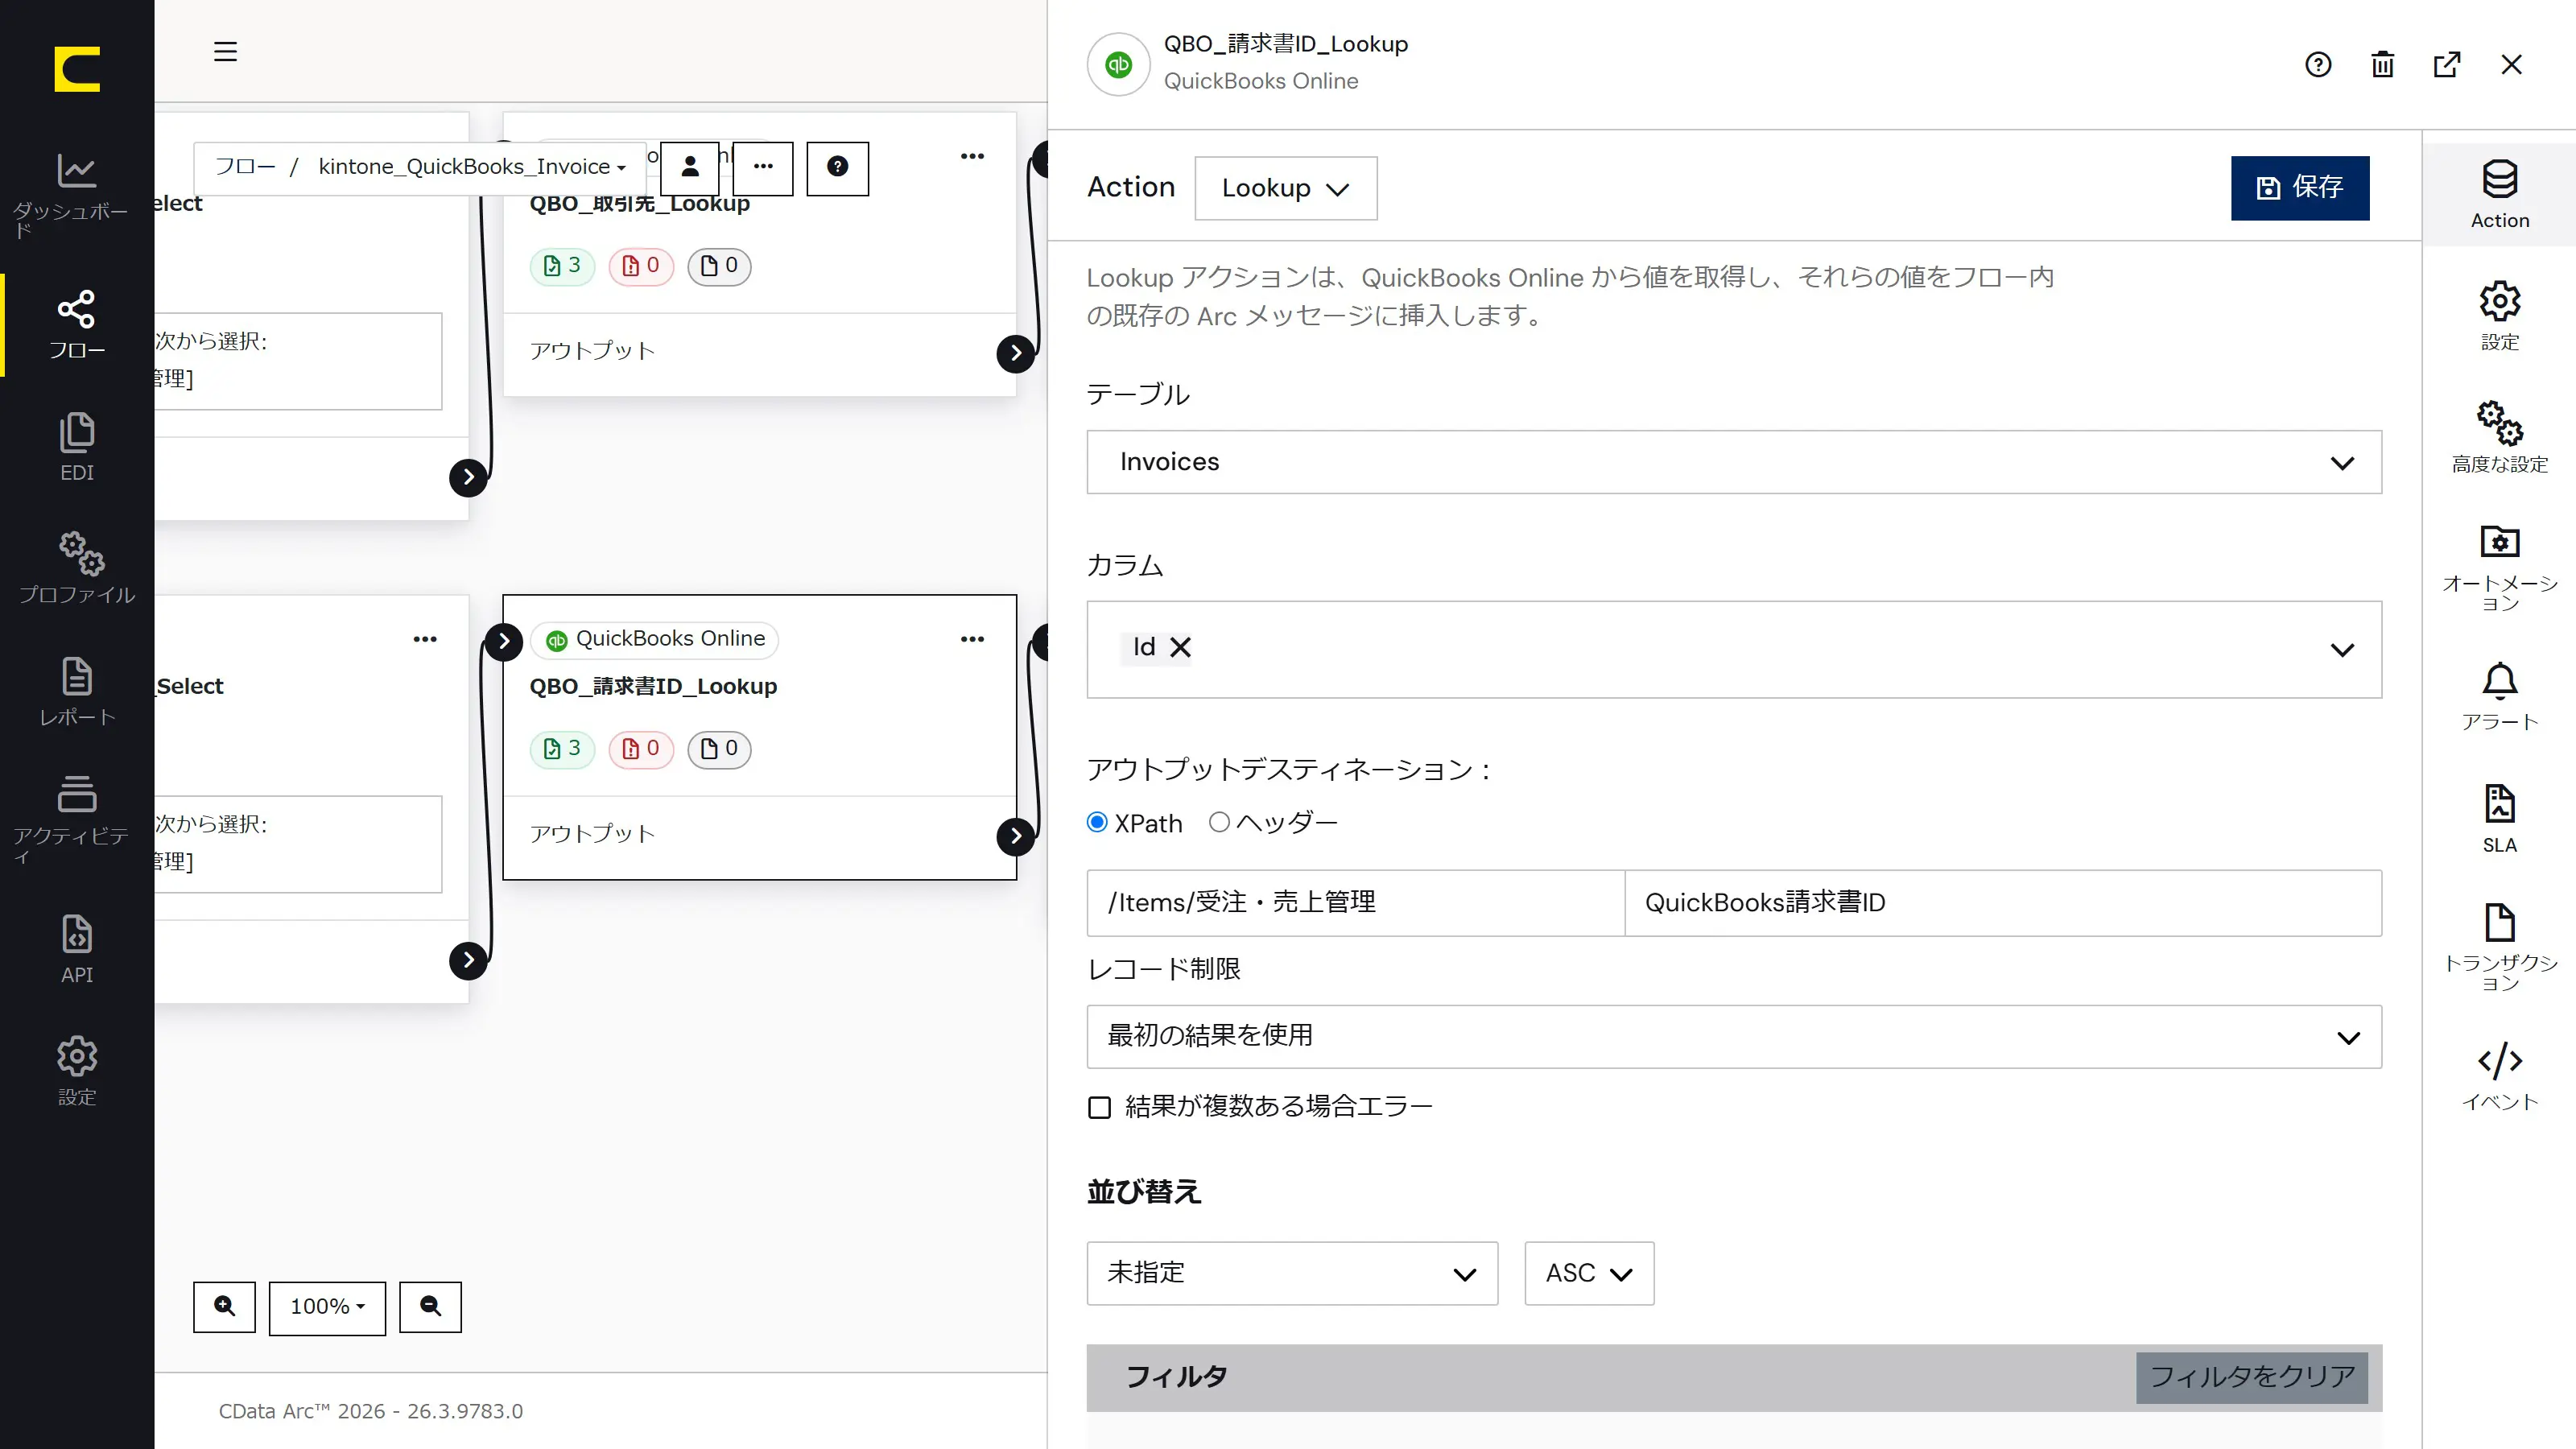This screenshot has height=1449, width=2576.
Task: Zoom out on the flow canvas
Action: pyautogui.click(x=430, y=1306)
